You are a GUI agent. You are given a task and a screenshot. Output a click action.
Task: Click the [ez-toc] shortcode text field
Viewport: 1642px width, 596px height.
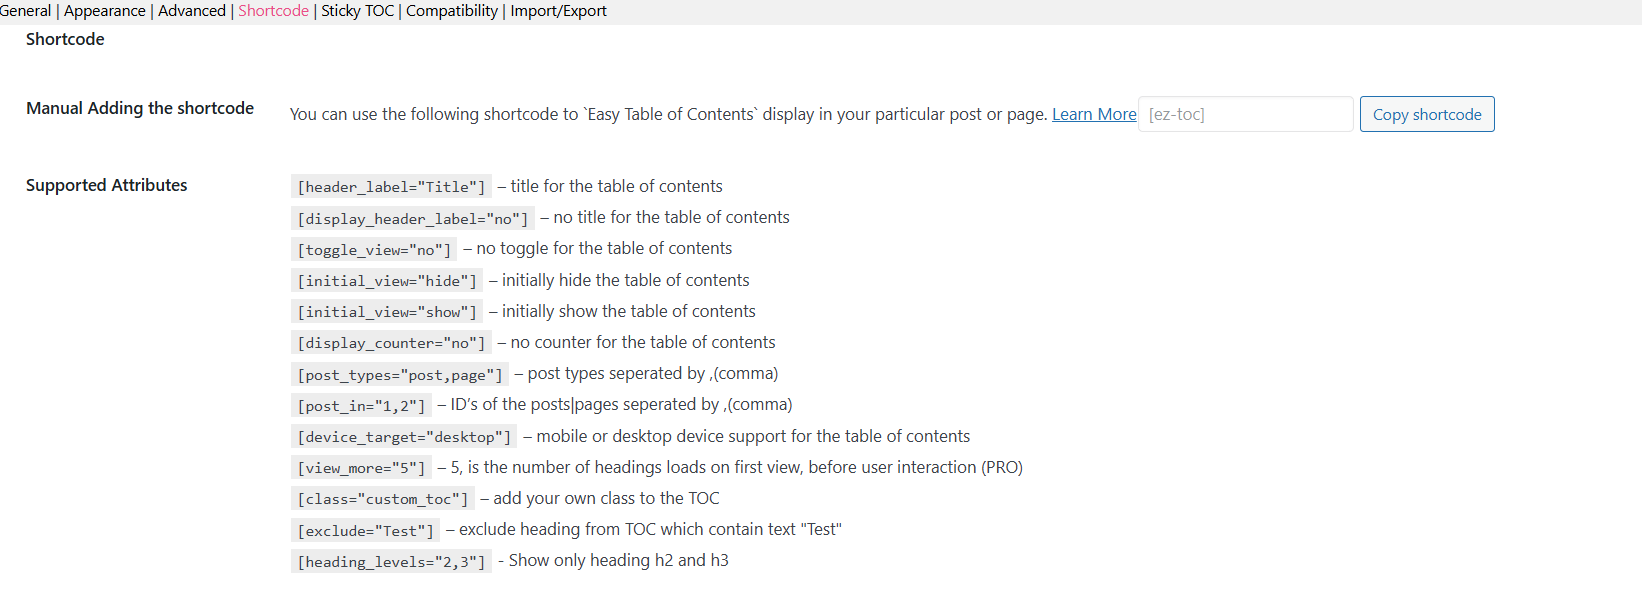coord(1245,114)
